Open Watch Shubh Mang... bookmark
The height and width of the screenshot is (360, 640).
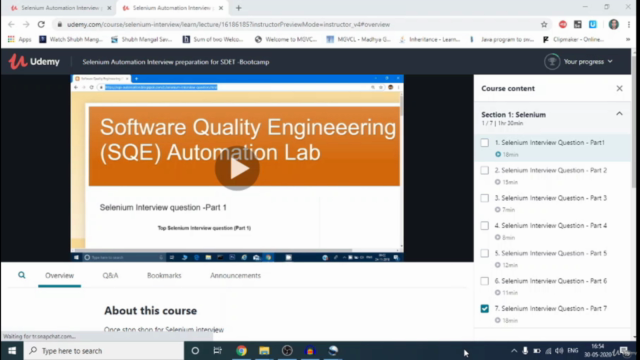point(71,39)
